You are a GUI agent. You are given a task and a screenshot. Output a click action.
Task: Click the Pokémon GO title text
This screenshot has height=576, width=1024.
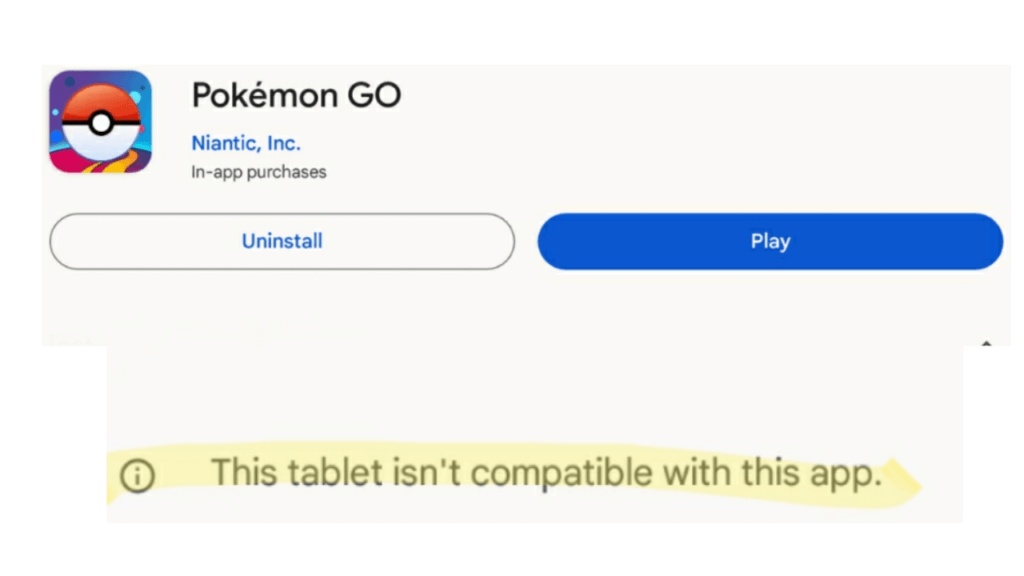296,95
